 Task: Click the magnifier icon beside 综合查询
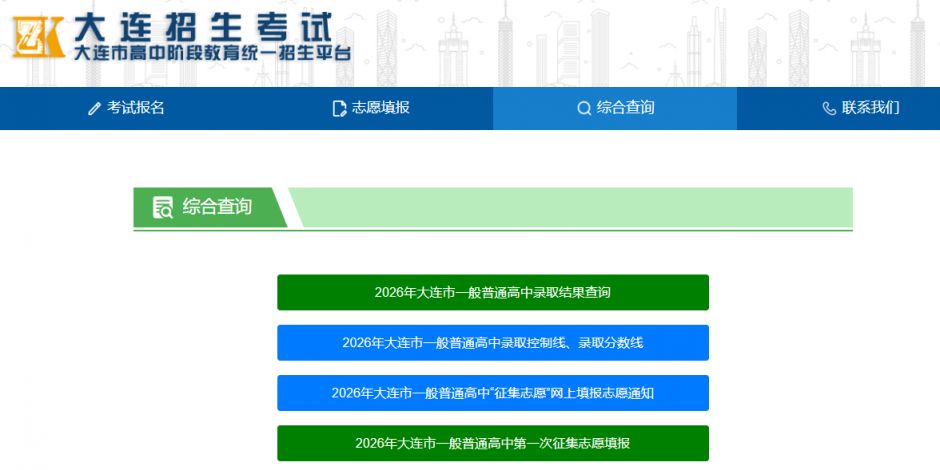(x=584, y=109)
